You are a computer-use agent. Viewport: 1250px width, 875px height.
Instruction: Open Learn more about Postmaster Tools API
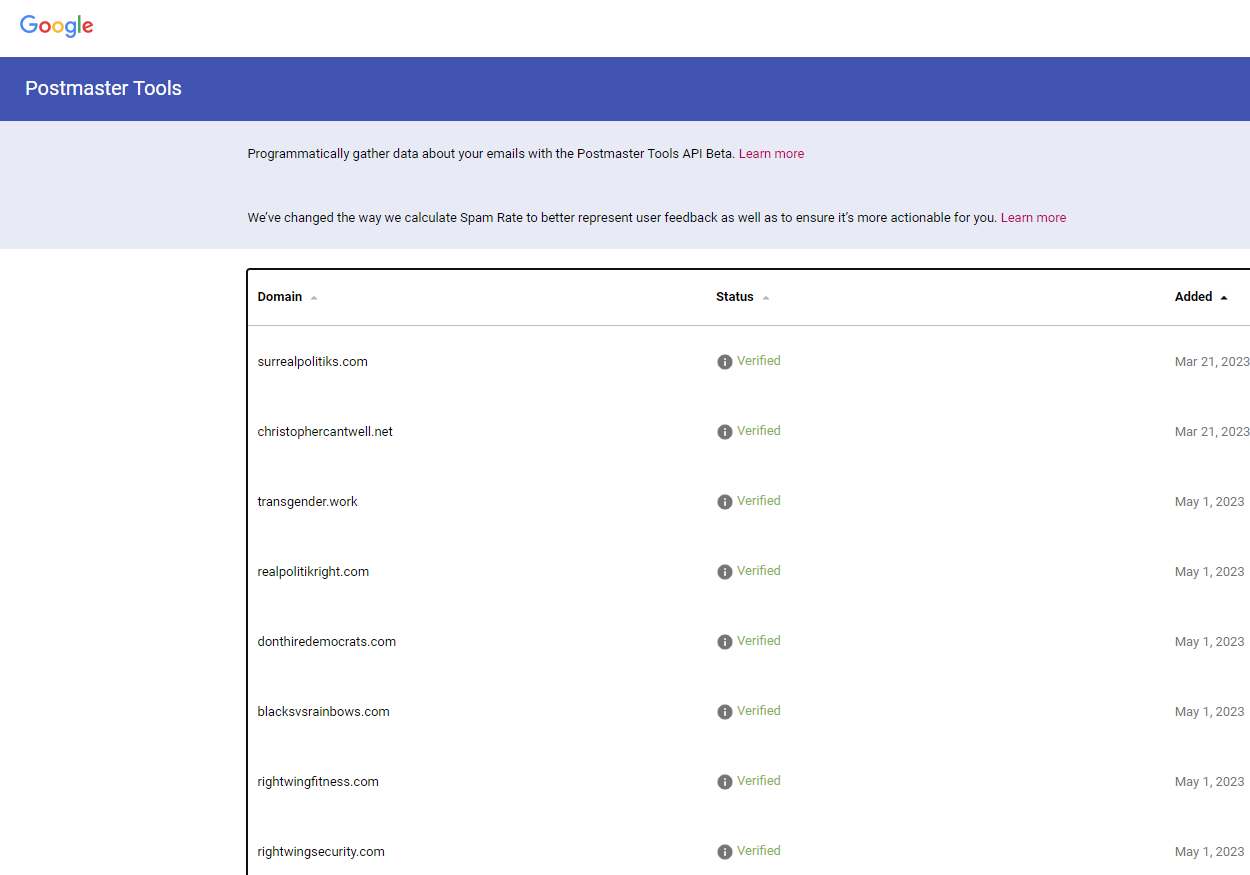pos(771,154)
